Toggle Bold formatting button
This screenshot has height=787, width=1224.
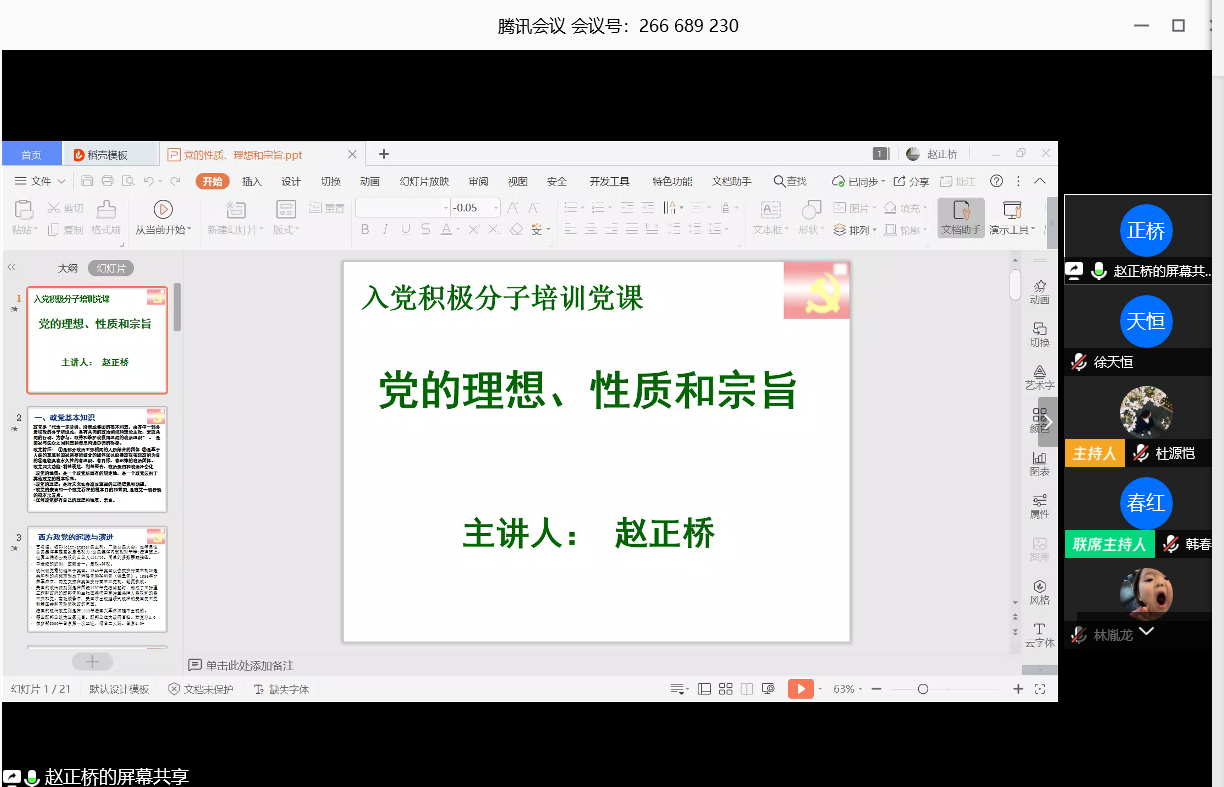[365, 229]
